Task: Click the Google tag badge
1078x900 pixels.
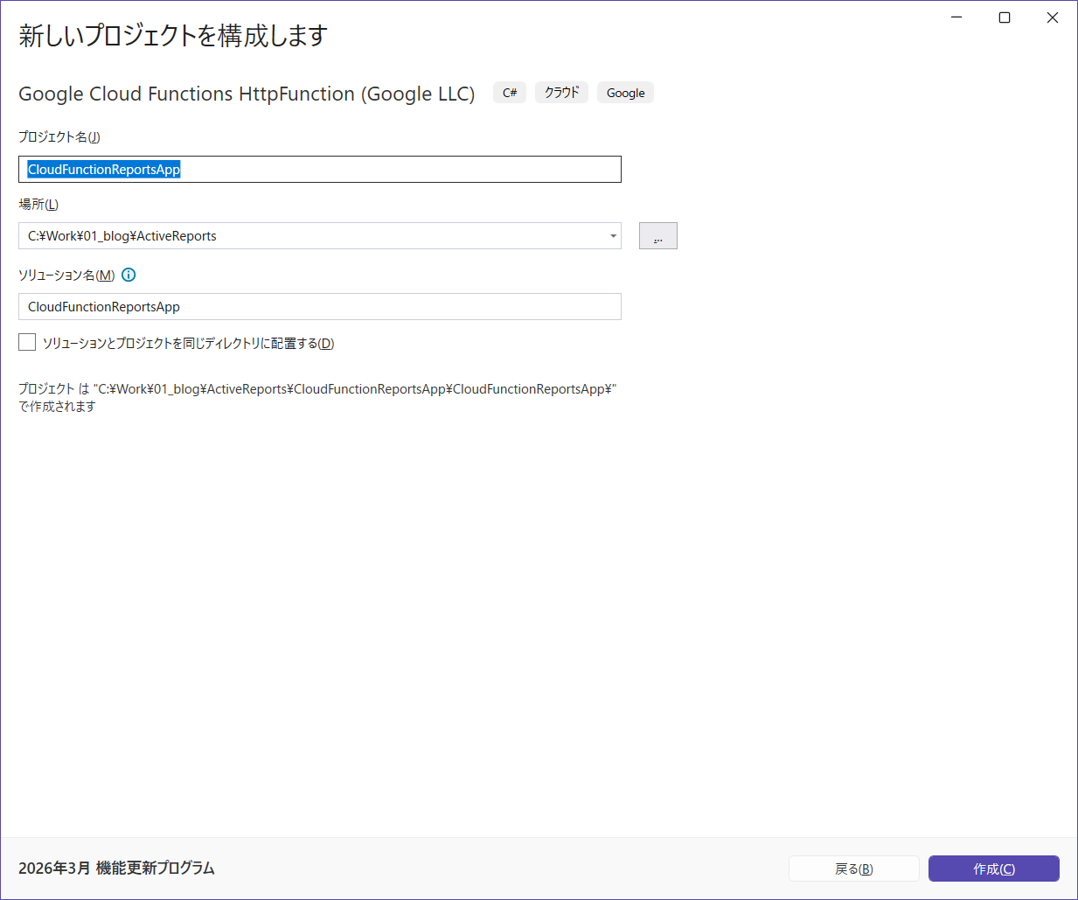Action: pyautogui.click(x=626, y=93)
